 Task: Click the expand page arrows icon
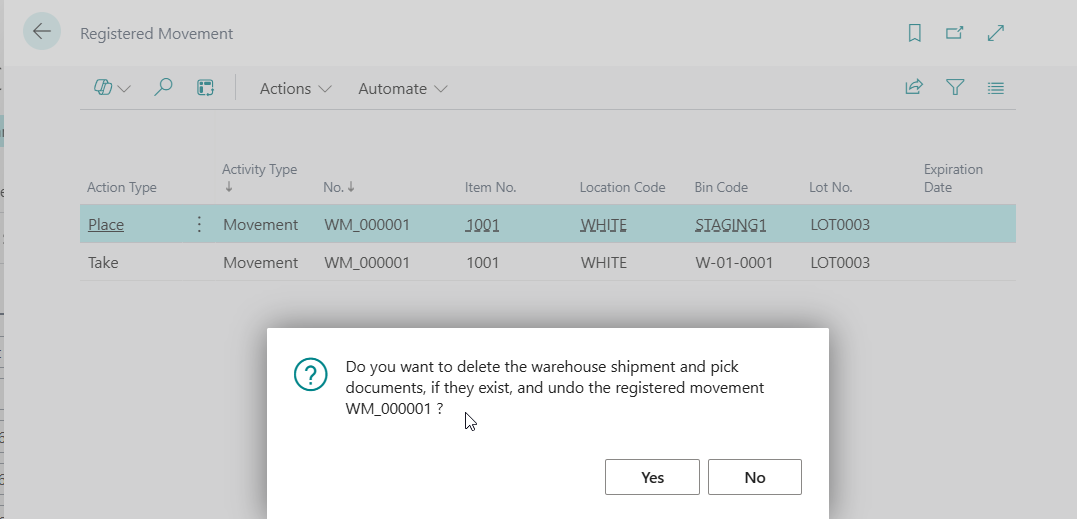point(995,33)
